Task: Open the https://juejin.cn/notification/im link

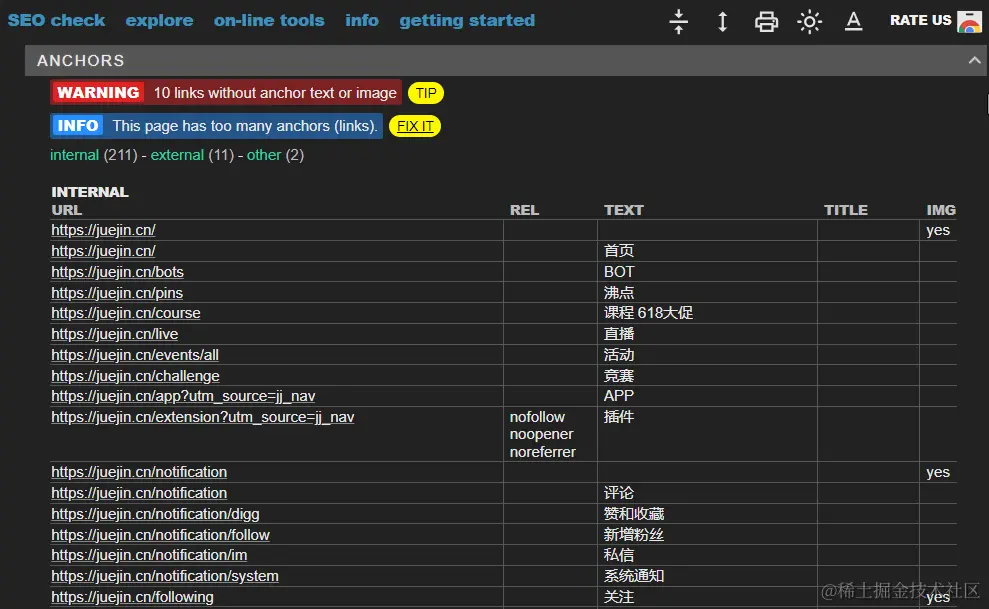Action: pos(149,555)
